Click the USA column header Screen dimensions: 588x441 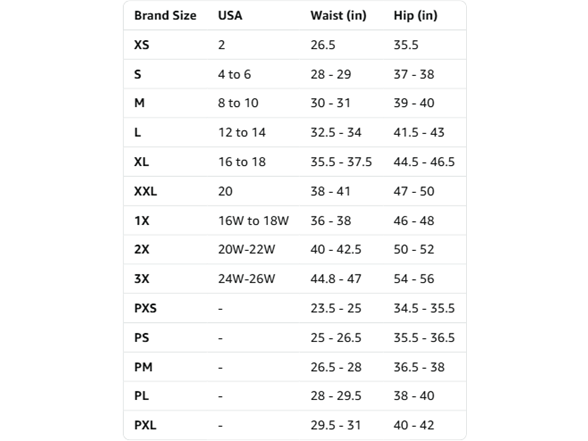[230, 15]
